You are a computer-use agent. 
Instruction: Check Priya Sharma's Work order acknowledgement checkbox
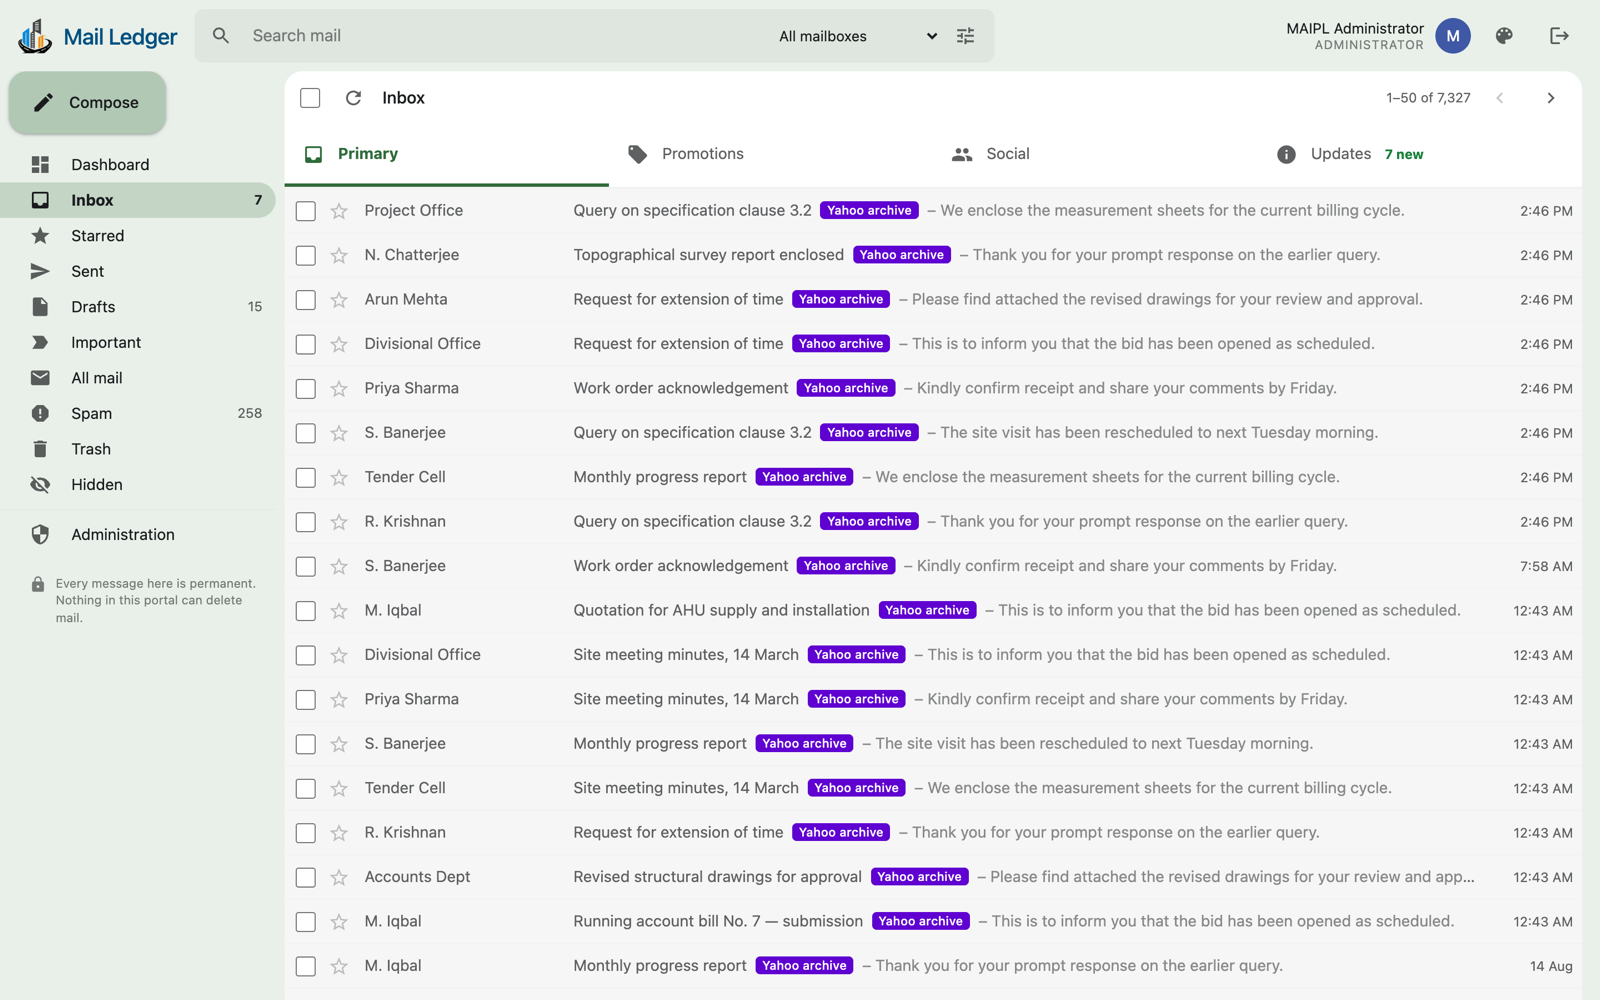point(306,389)
